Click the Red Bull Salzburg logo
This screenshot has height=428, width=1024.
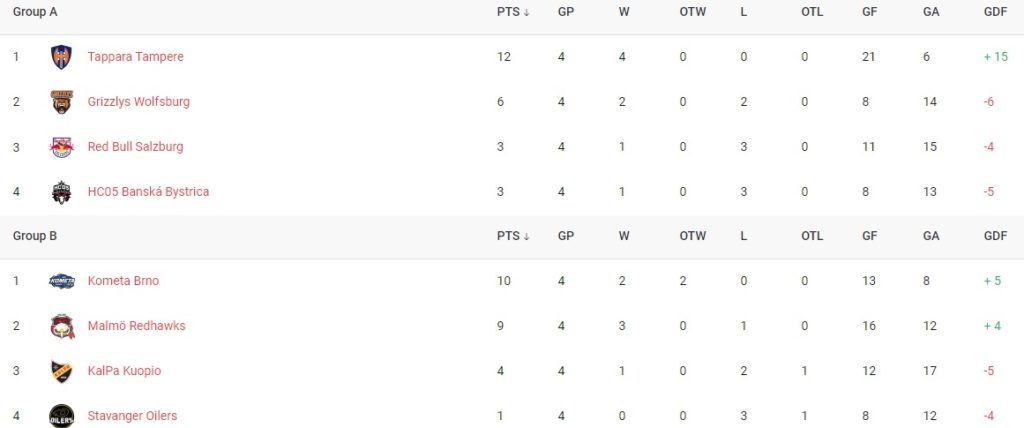pyautogui.click(x=61, y=147)
